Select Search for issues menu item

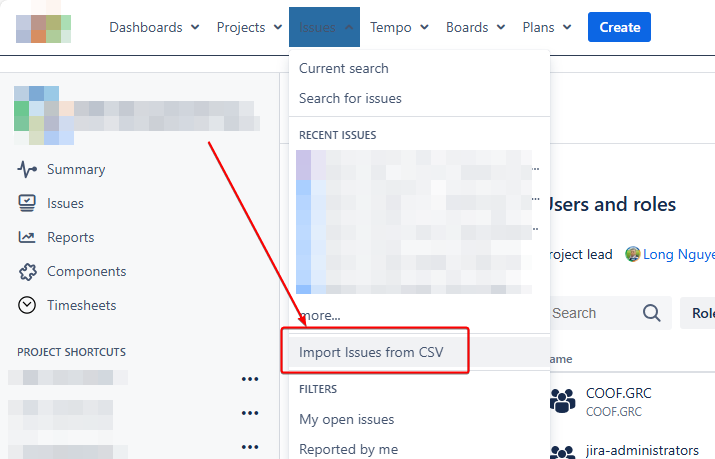pyautogui.click(x=420, y=98)
